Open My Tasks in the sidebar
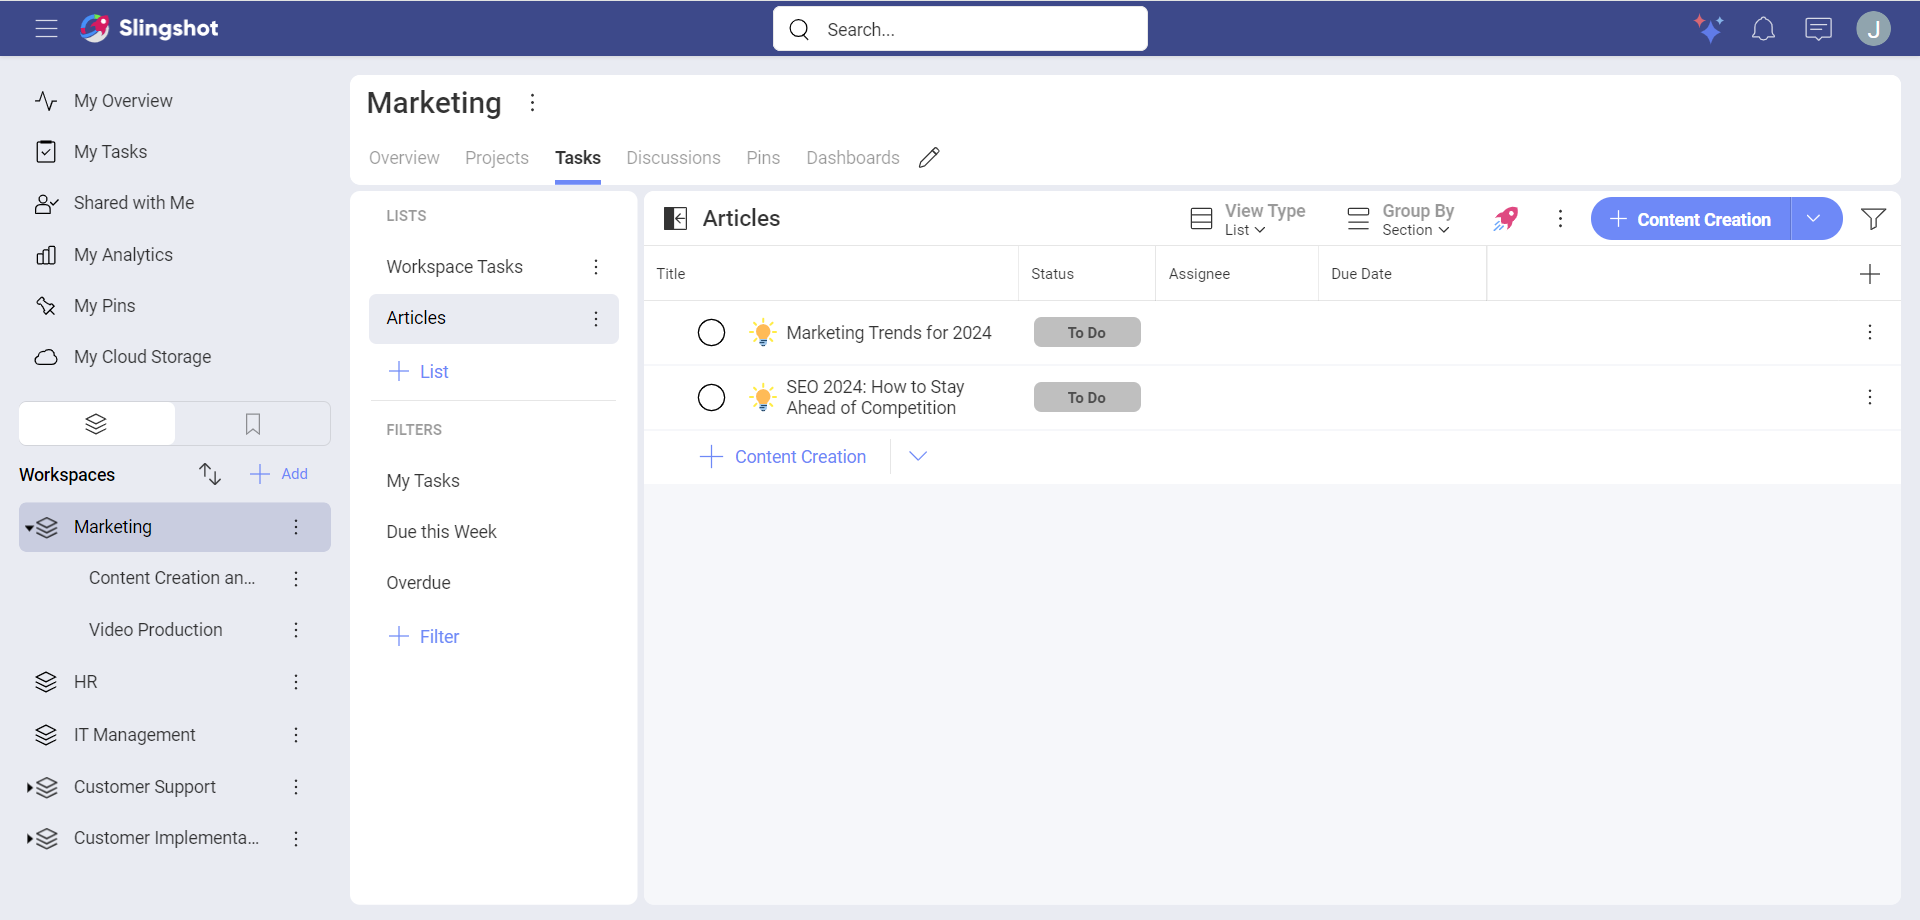 point(110,152)
